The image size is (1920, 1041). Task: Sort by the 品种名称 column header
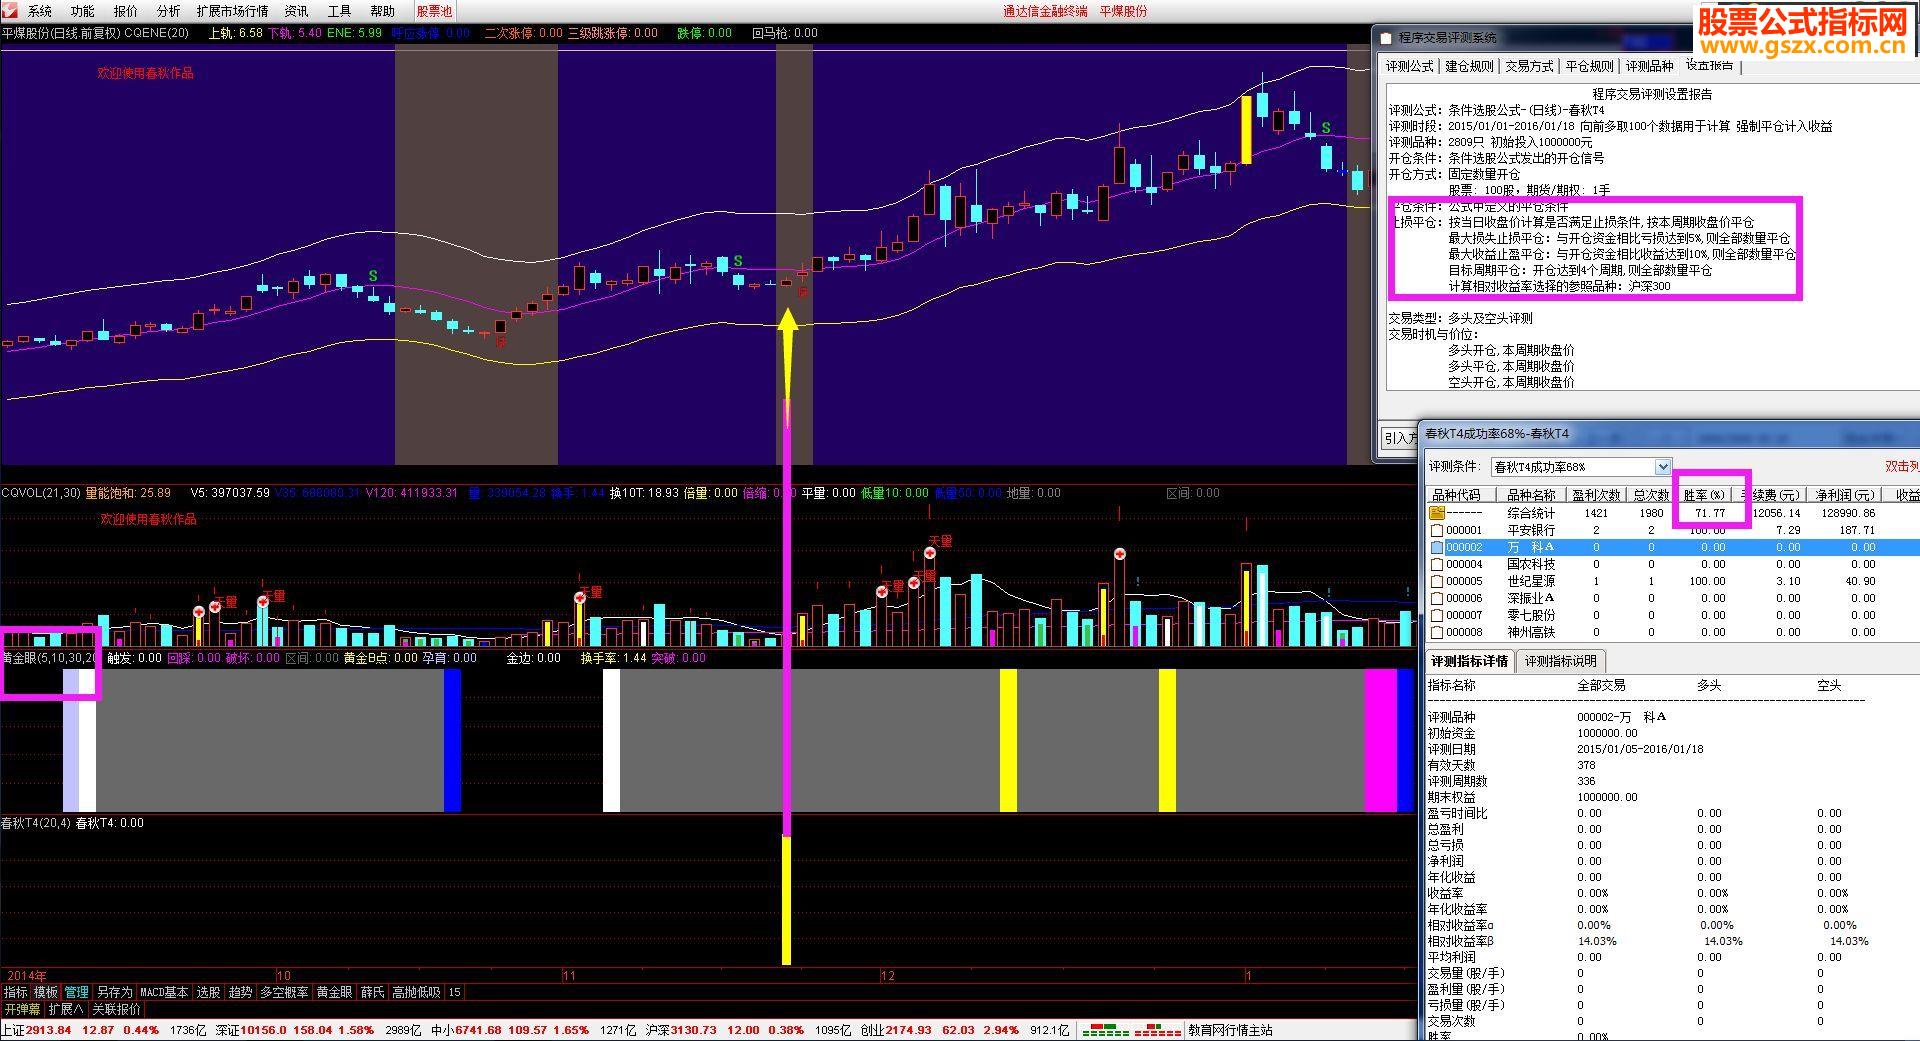tap(1531, 495)
